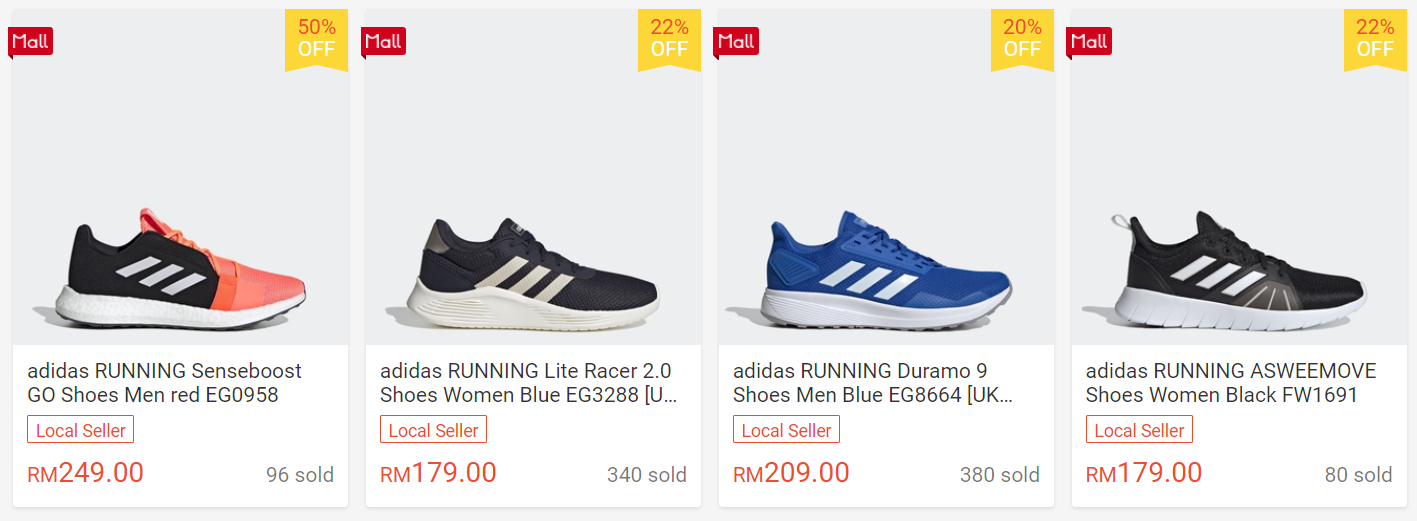This screenshot has width=1417, height=521.
Task: Click the RM249.00 price
Action: 86,473
